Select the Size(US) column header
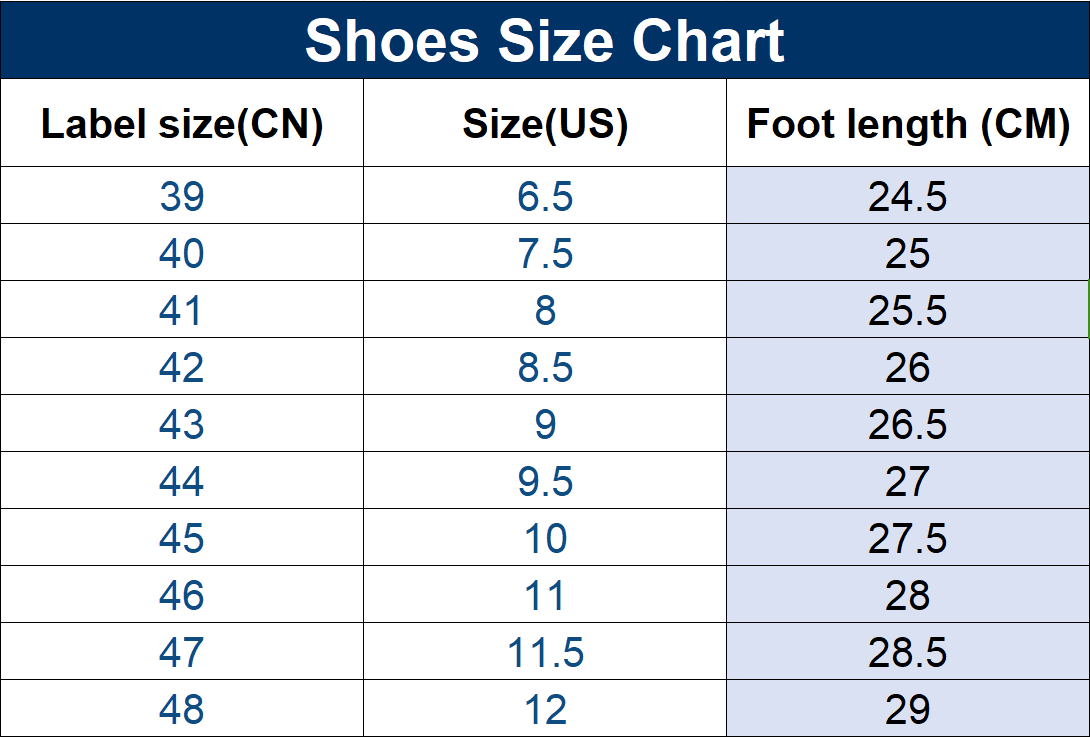The width and height of the screenshot is (1090, 737). [545, 124]
